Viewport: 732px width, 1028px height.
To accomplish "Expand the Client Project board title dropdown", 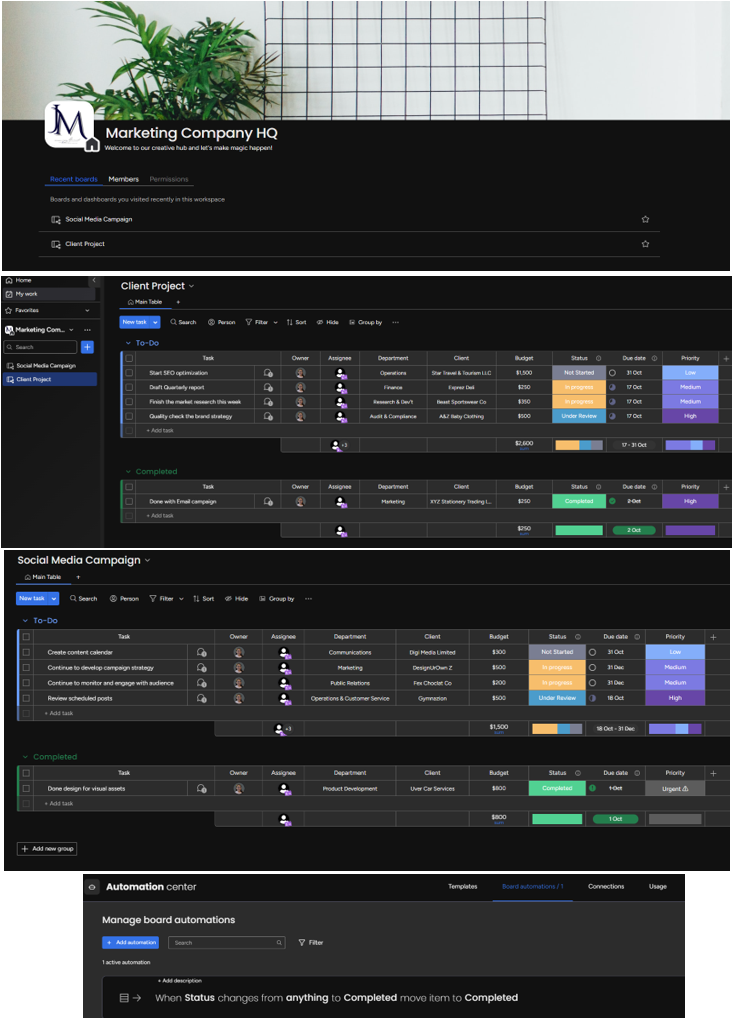I will click(191, 287).
